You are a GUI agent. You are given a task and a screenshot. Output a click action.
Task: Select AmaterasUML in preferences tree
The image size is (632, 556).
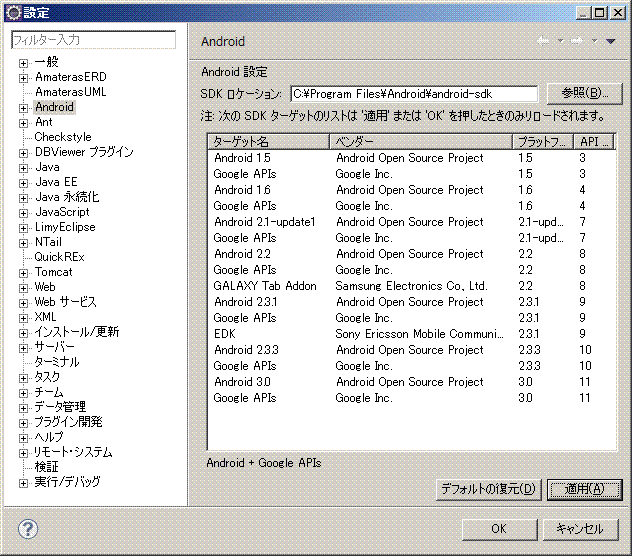(71, 92)
